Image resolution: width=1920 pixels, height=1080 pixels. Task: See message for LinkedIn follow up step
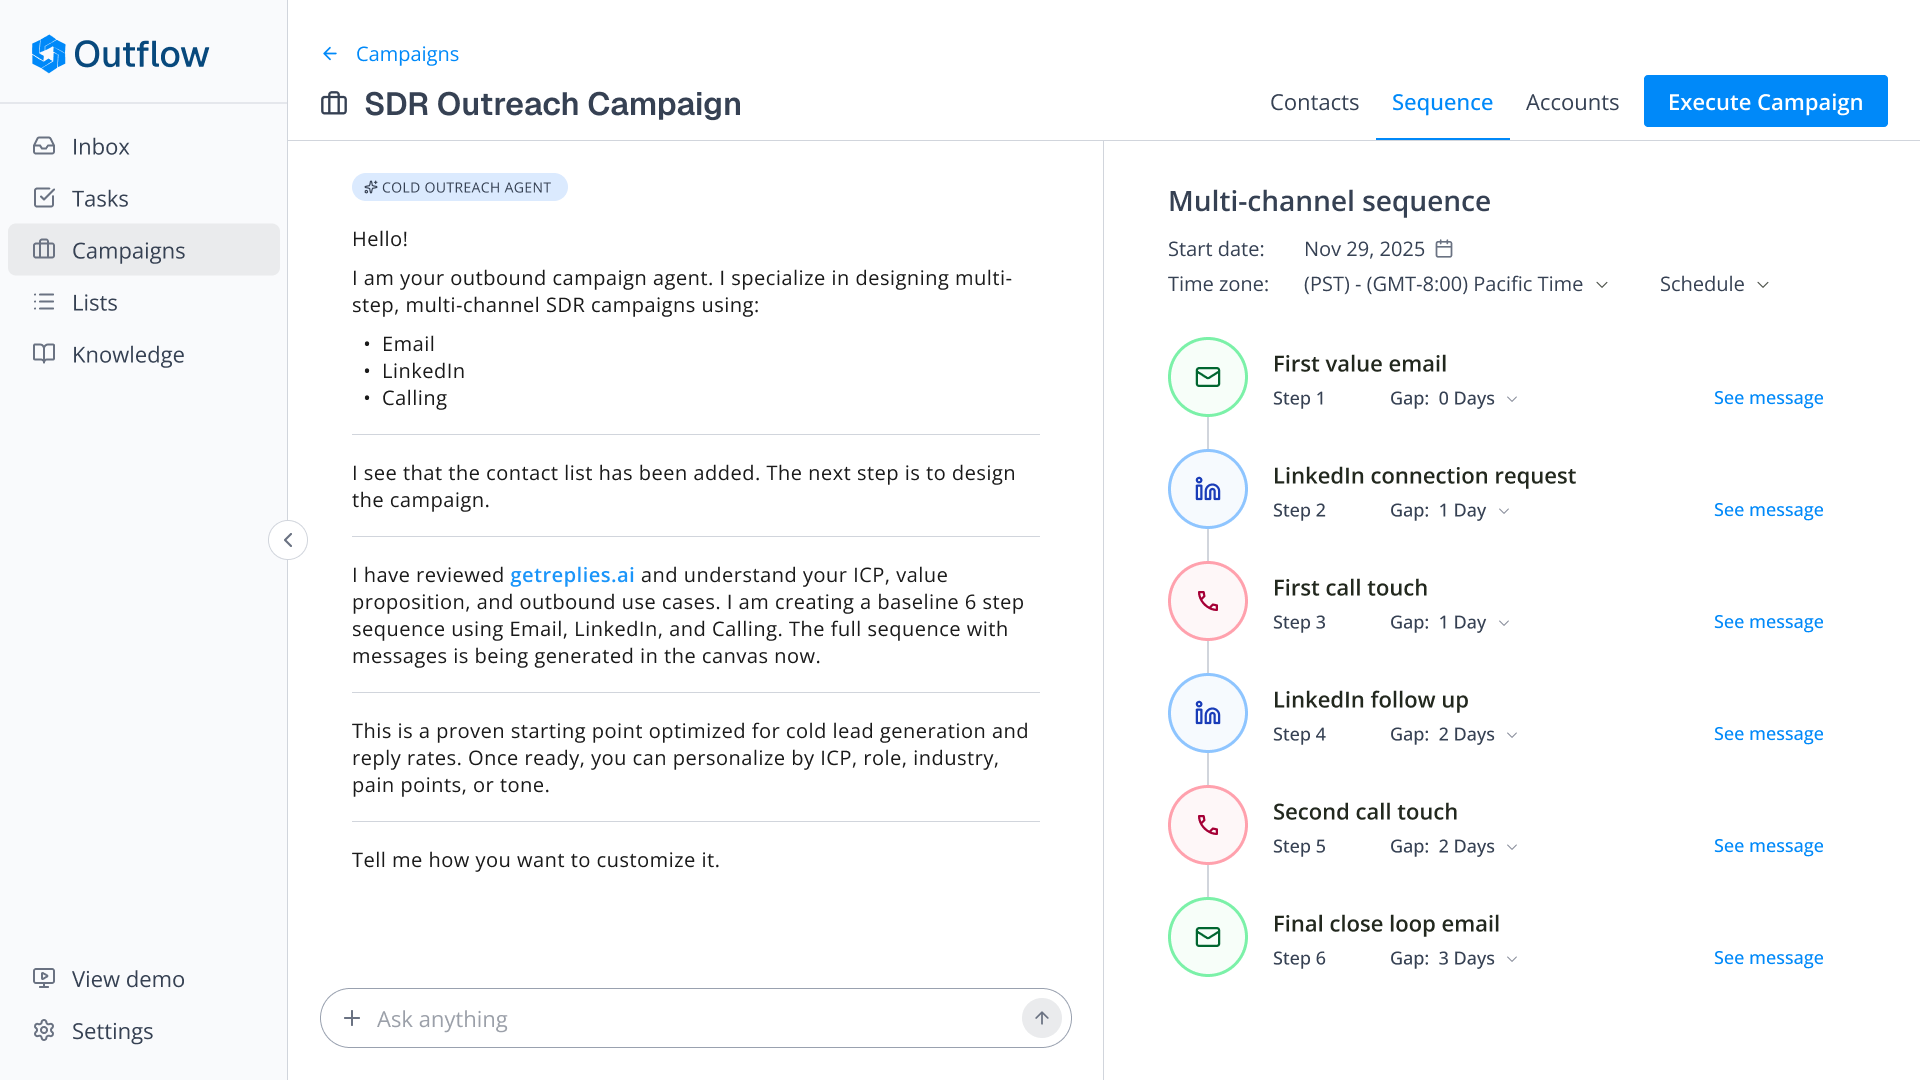[x=1768, y=733]
